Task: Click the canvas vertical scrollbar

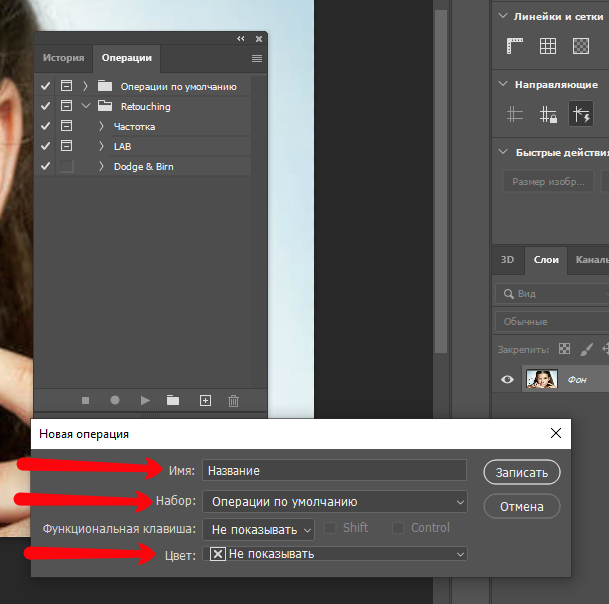Action: pos(441,182)
